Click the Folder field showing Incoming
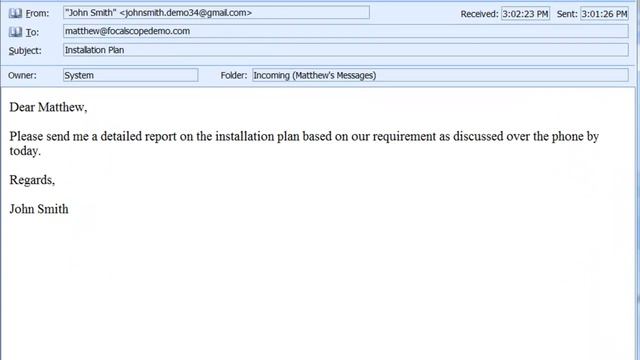This screenshot has height=360, width=640. coord(440,75)
